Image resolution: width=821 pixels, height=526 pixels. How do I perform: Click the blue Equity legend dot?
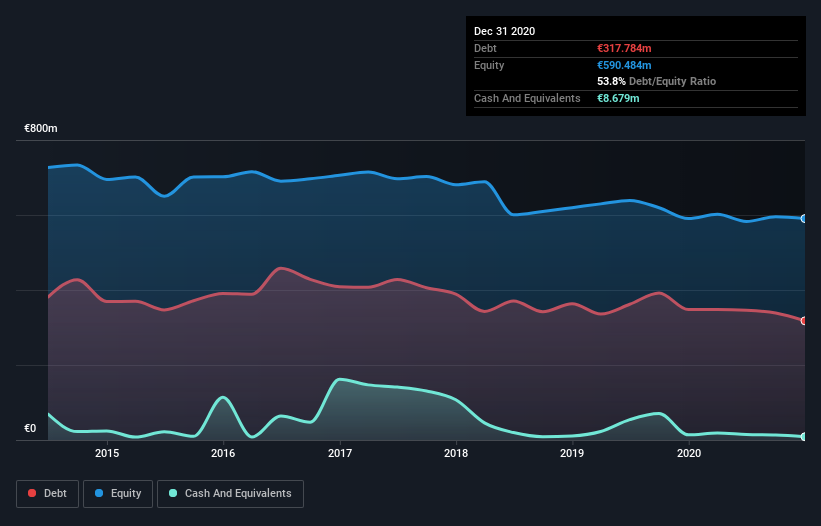pyautogui.click(x=99, y=493)
